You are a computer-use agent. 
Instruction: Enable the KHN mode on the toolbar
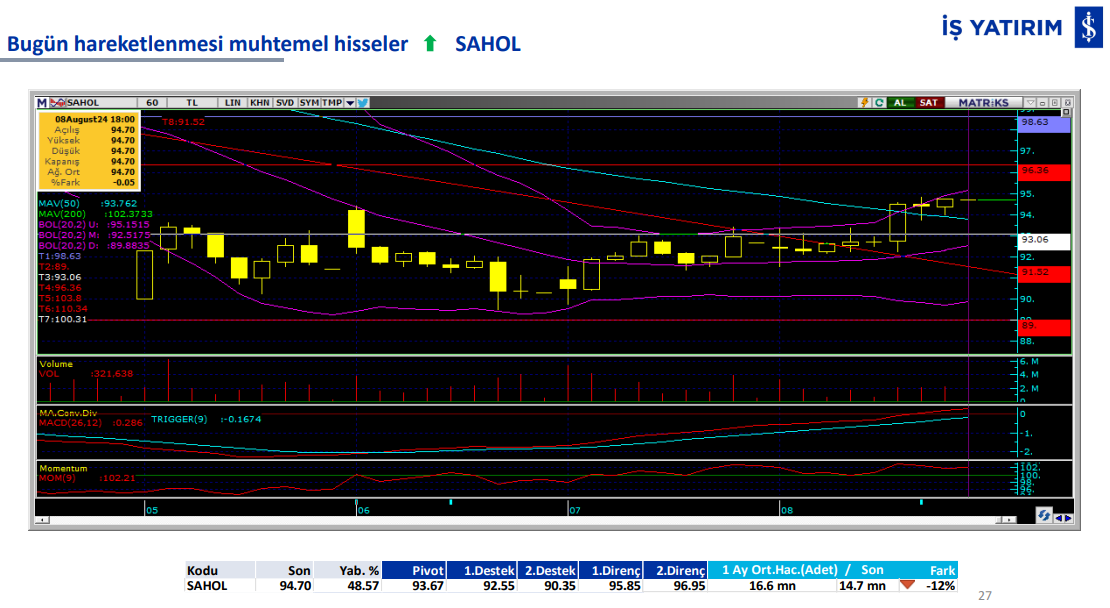click(x=261, y=102)
